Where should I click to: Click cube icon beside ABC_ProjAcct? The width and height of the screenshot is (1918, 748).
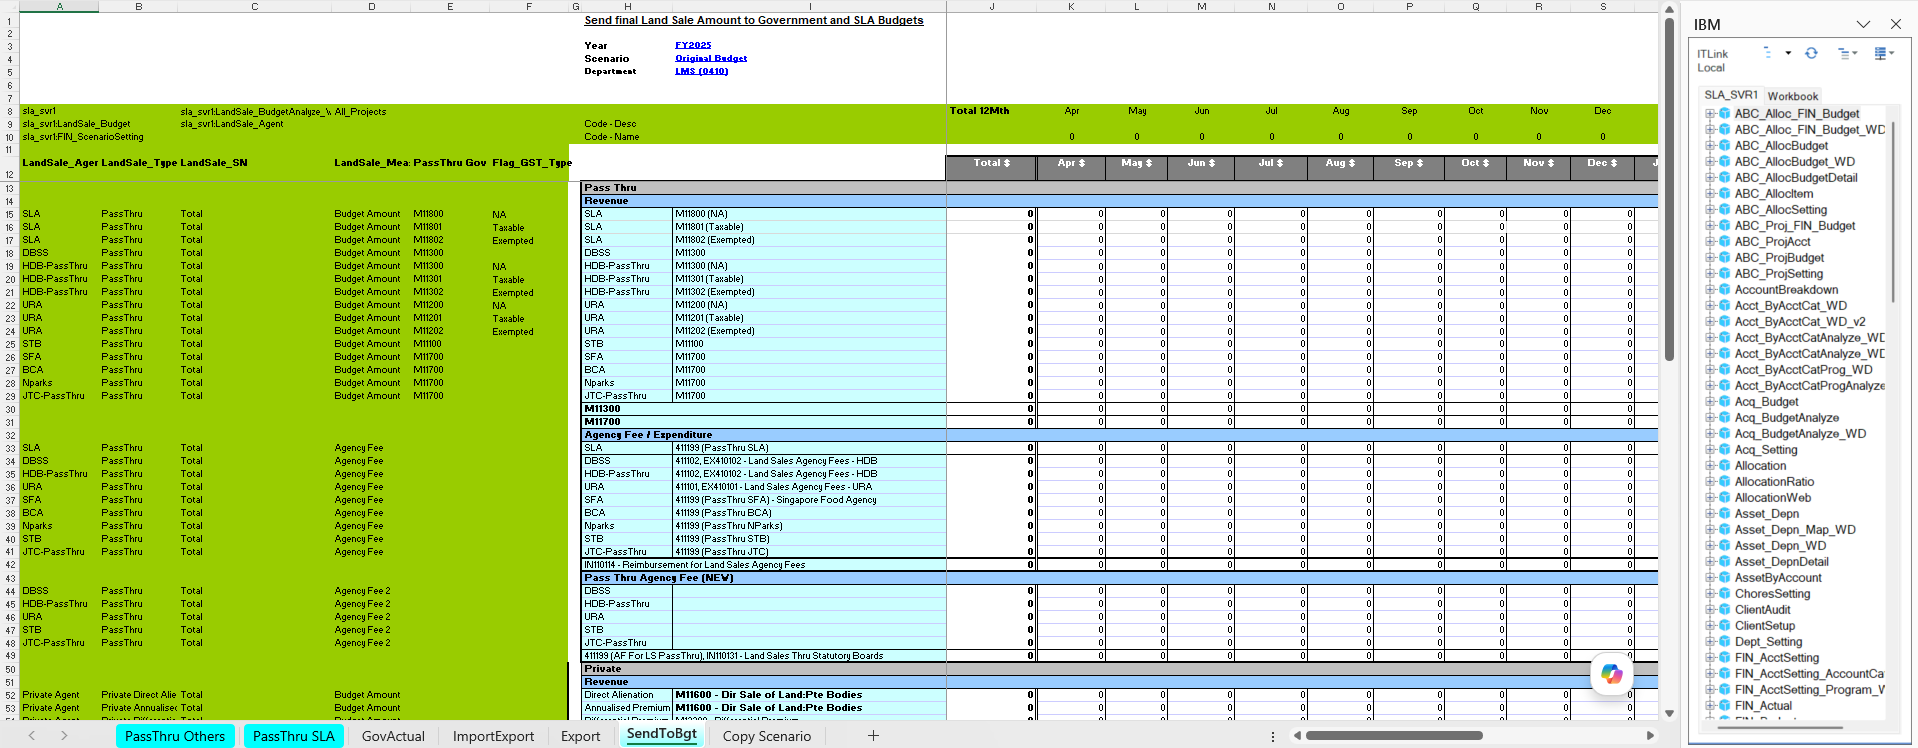point(1724,242)
